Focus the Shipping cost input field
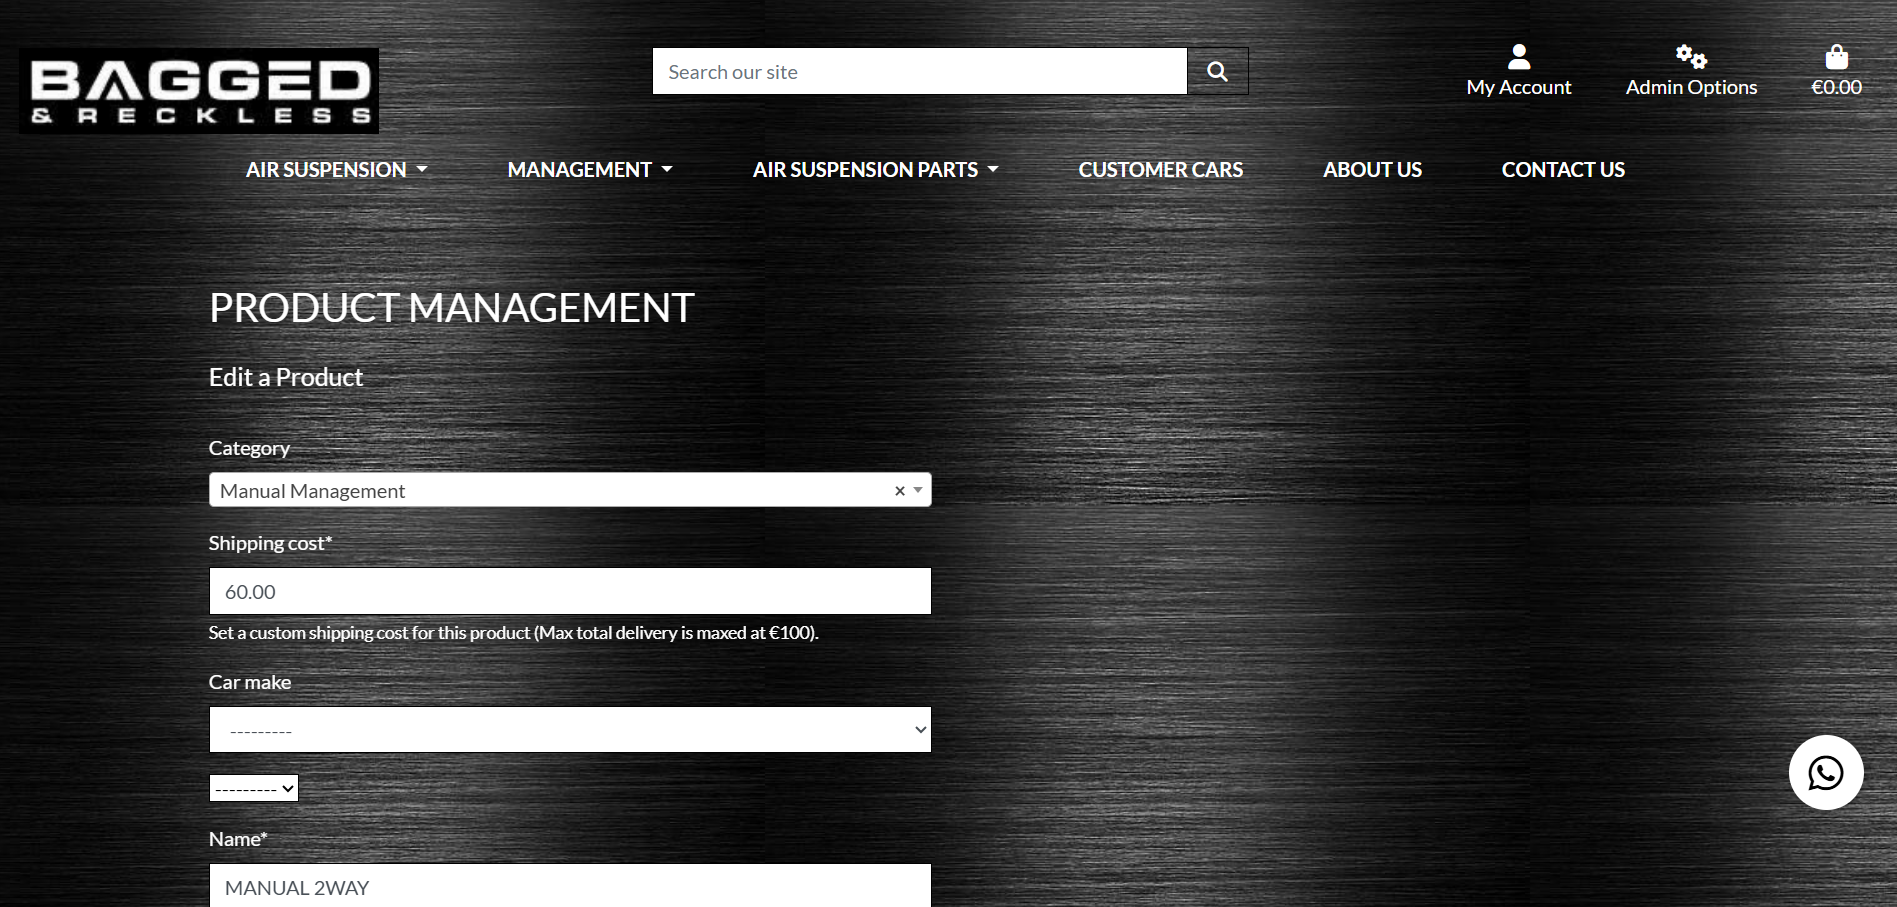Screen dimensions: 1897x907 pyautogui.click(x=569, y=592)
